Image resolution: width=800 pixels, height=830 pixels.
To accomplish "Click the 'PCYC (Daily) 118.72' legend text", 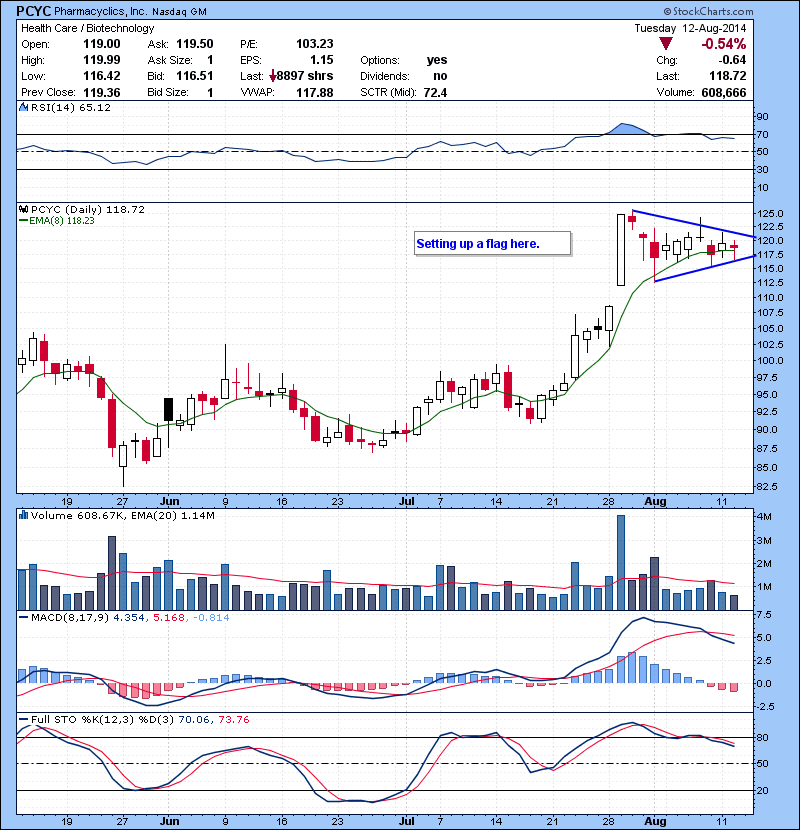I will [x=87, y=210].
